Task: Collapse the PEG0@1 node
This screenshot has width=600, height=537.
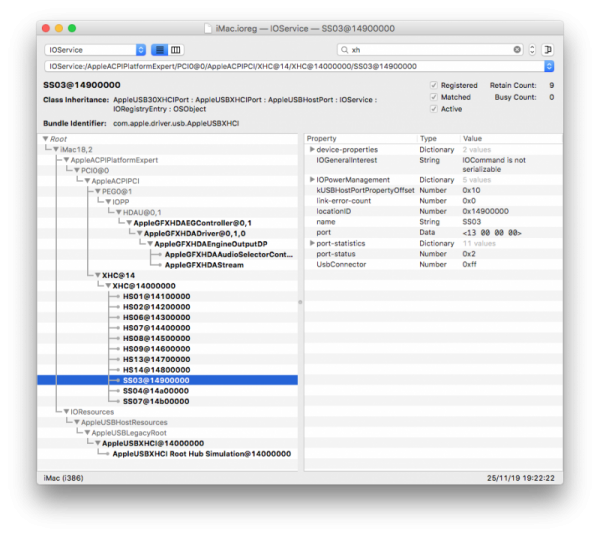Action: click(98, 191)
